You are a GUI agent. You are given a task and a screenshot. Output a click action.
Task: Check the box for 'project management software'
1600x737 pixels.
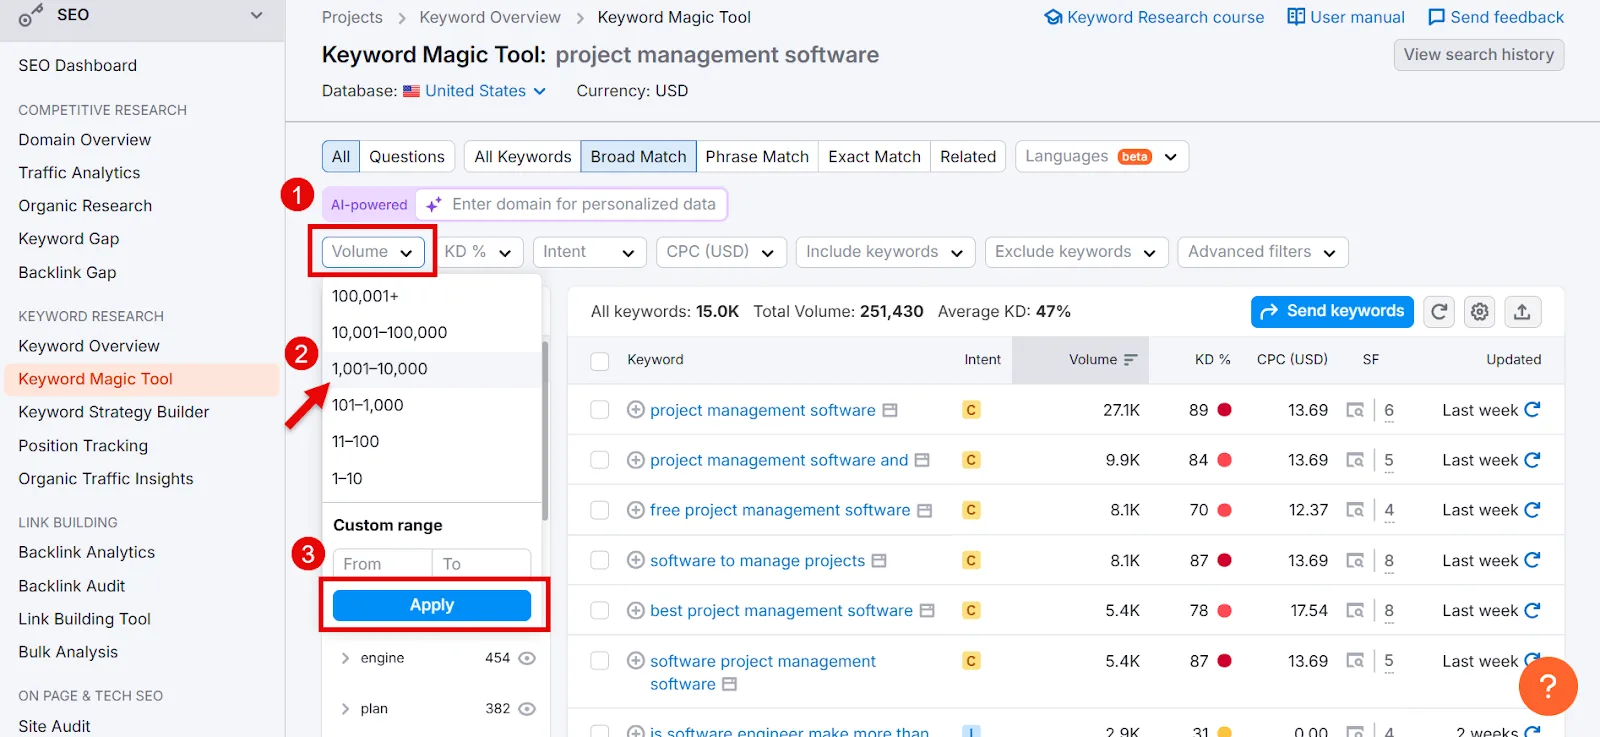coord(600,410)
